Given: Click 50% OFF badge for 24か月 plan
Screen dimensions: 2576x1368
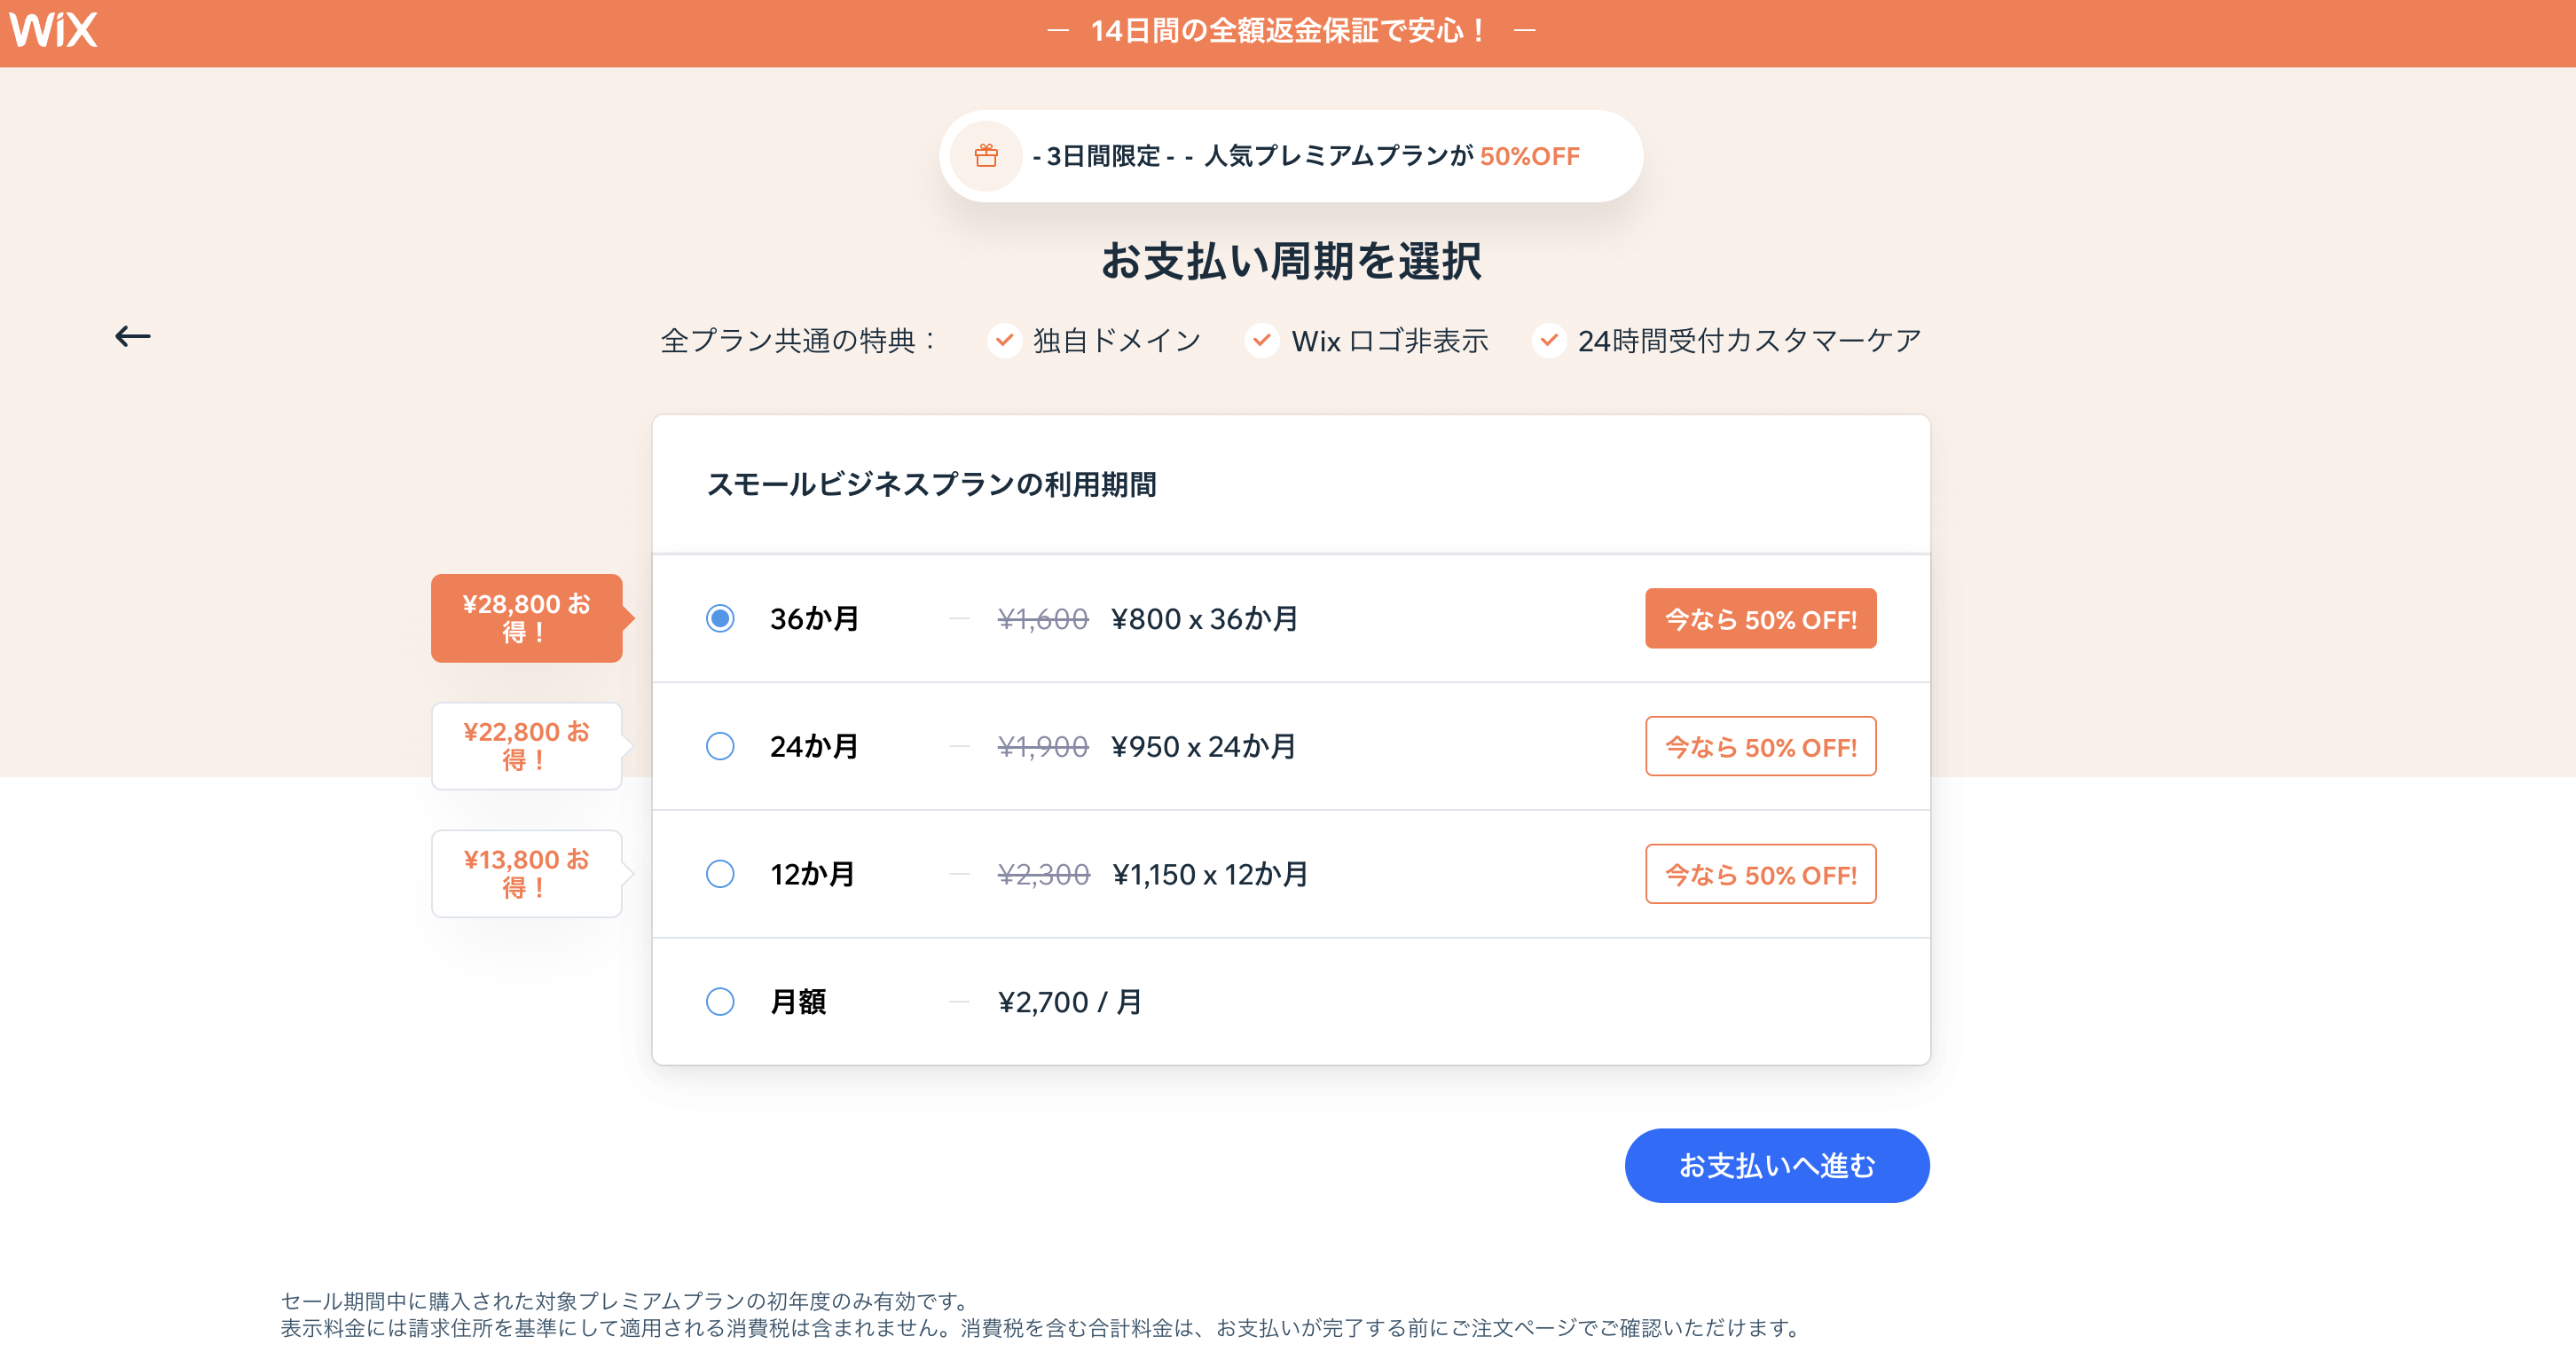Looking at the screenshot, I should 1760,747.
